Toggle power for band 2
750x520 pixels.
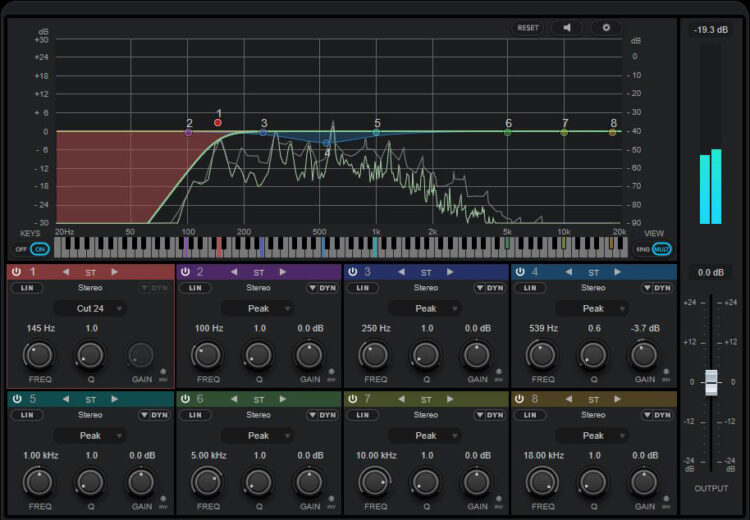click(x=185, y=272)
